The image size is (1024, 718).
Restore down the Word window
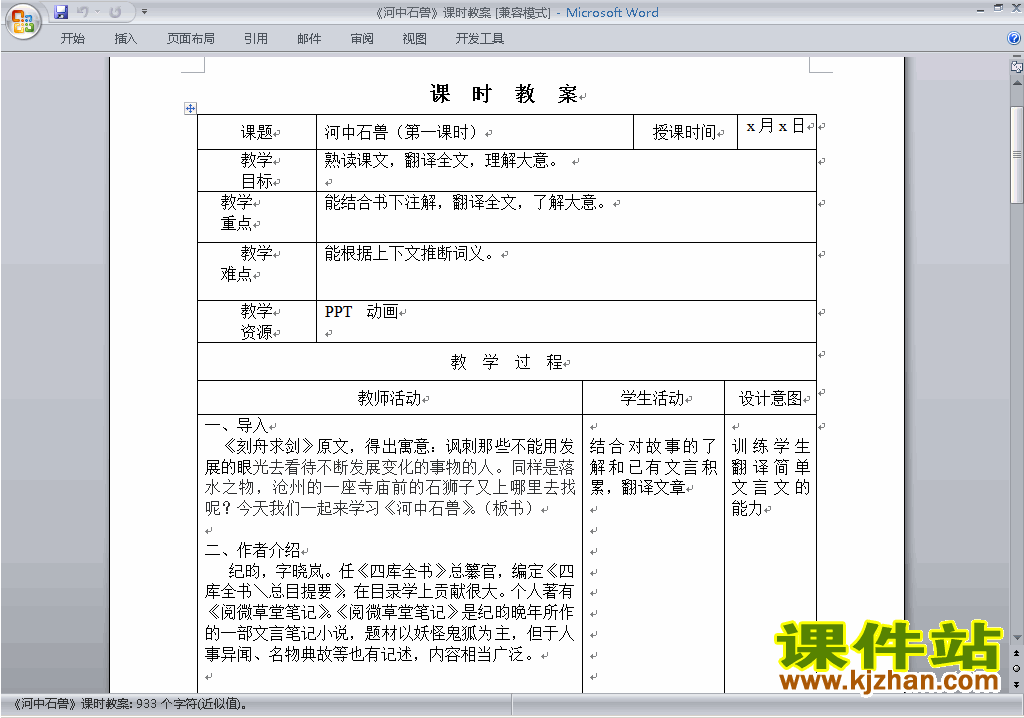tap(998, 9)
